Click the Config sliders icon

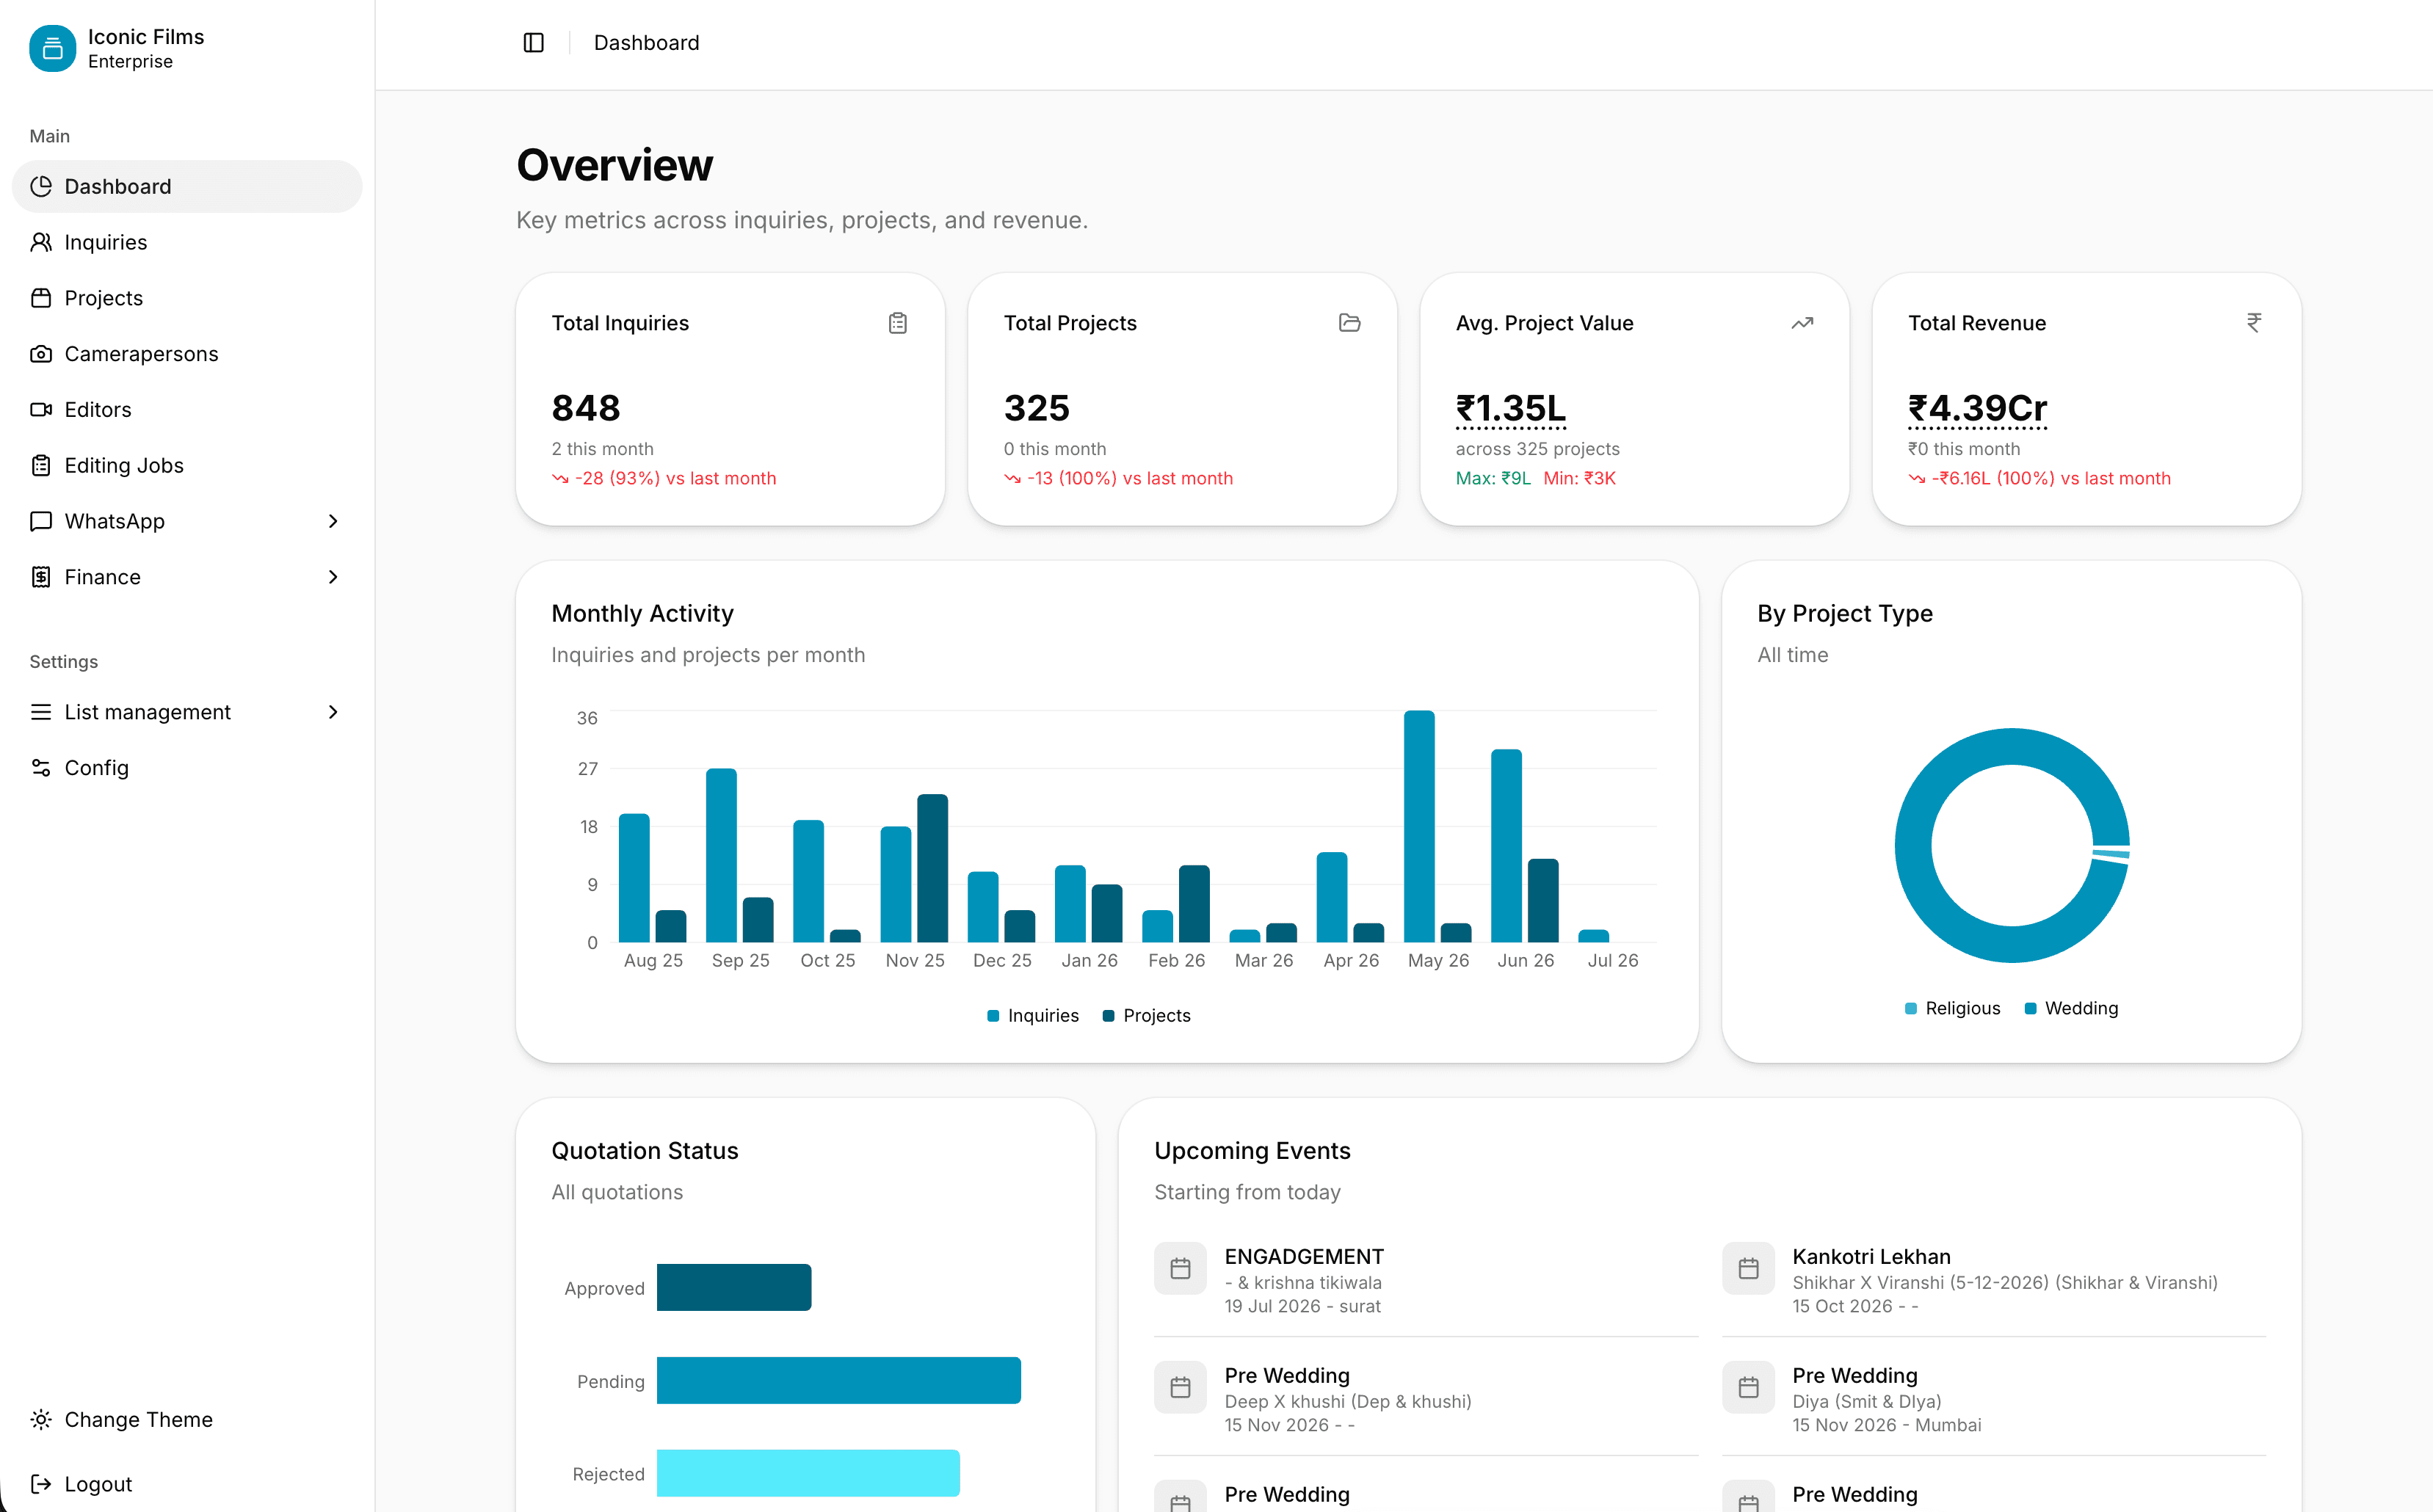tap(41, 767)
